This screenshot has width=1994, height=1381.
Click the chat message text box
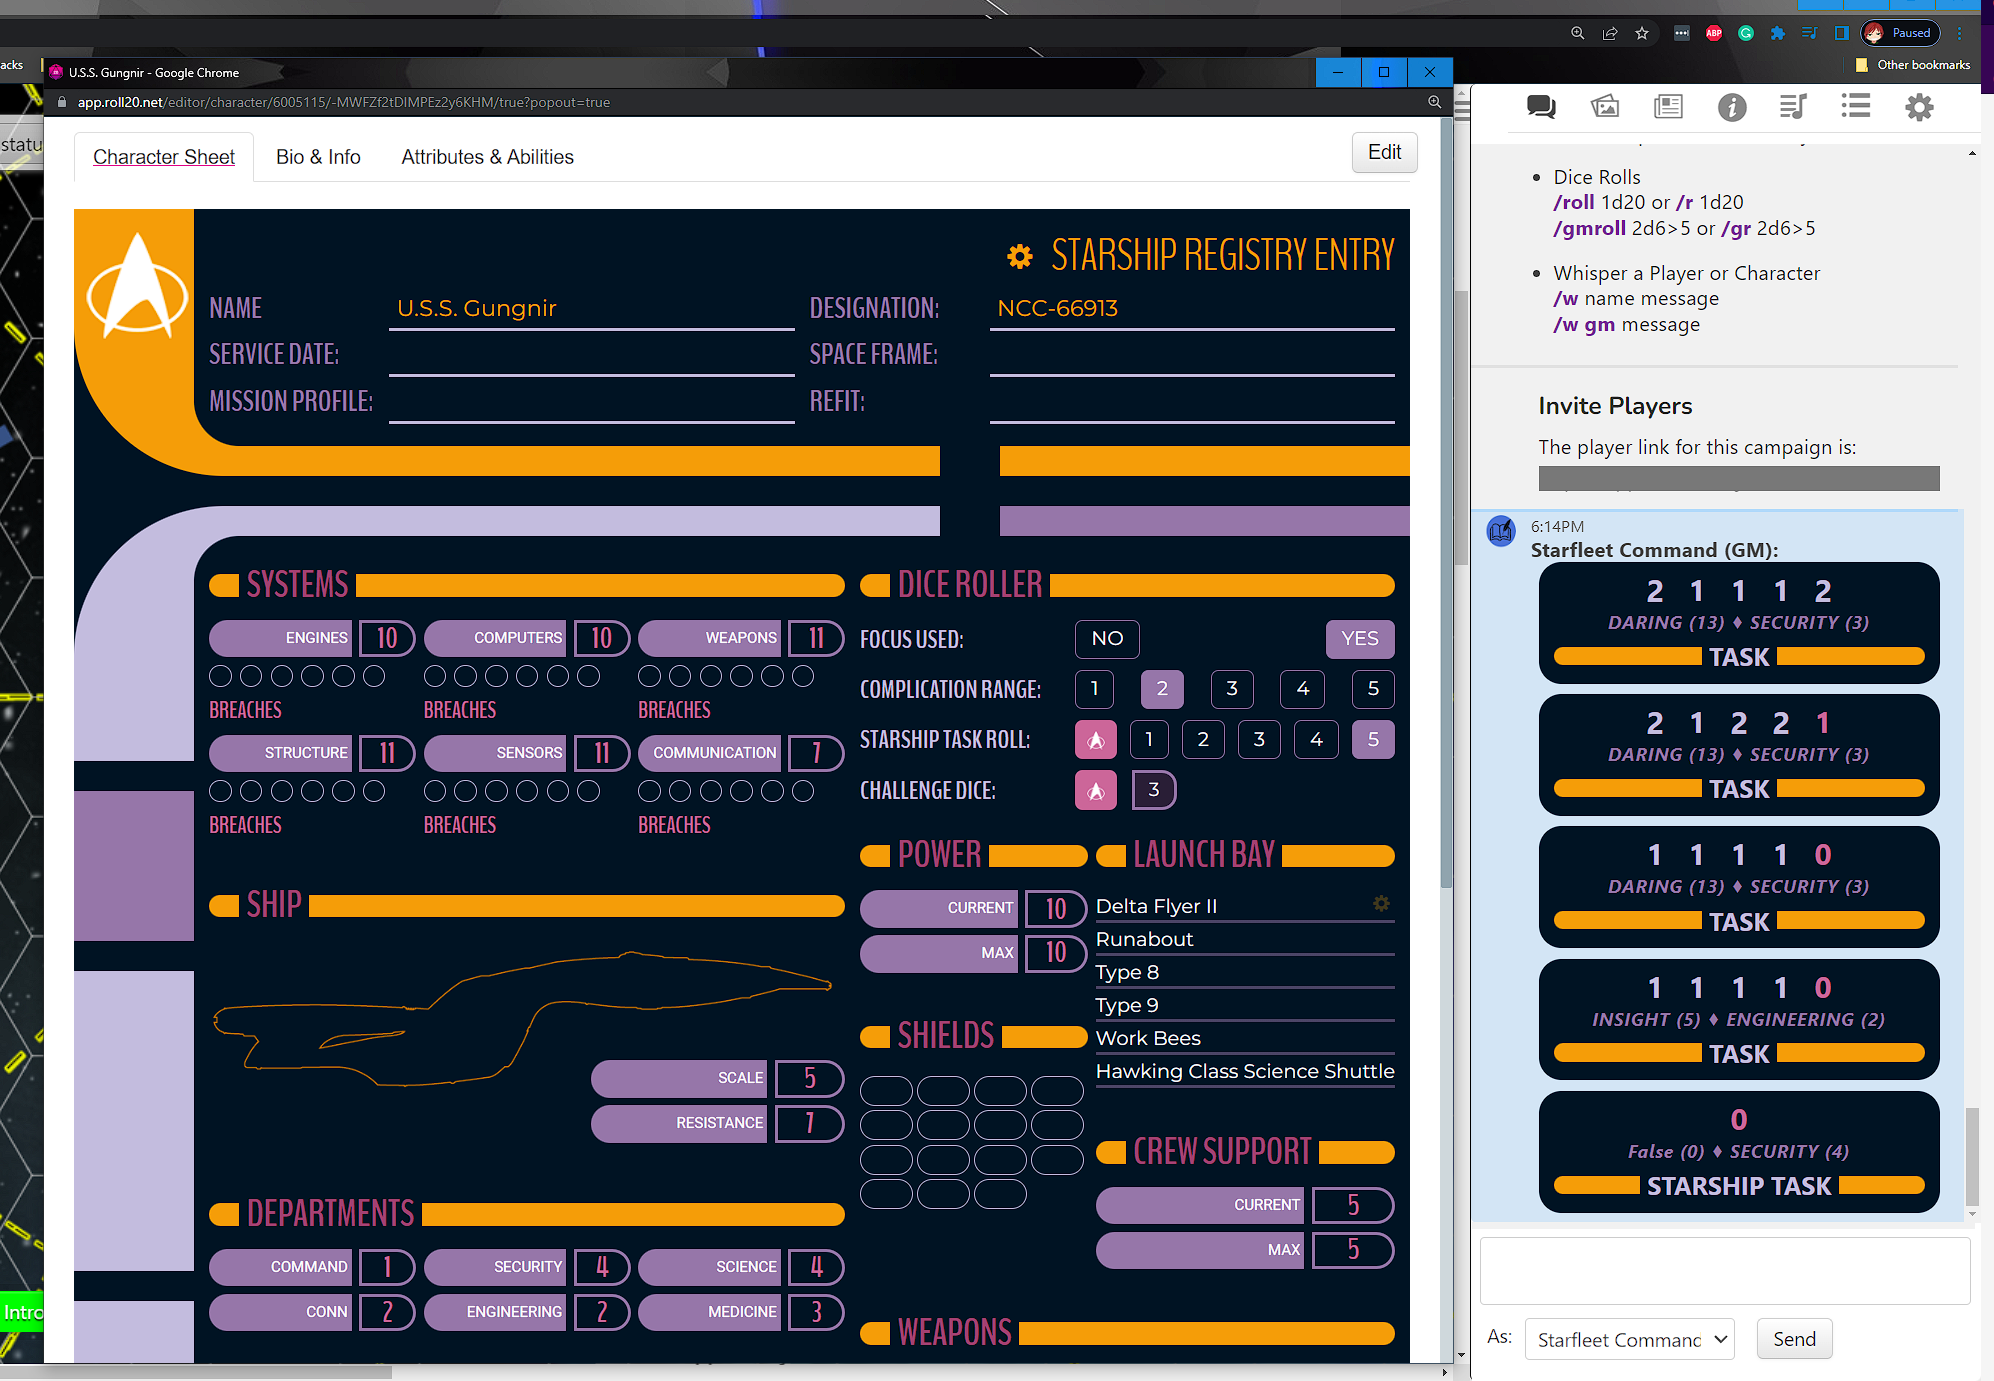pos(1725,1271)
